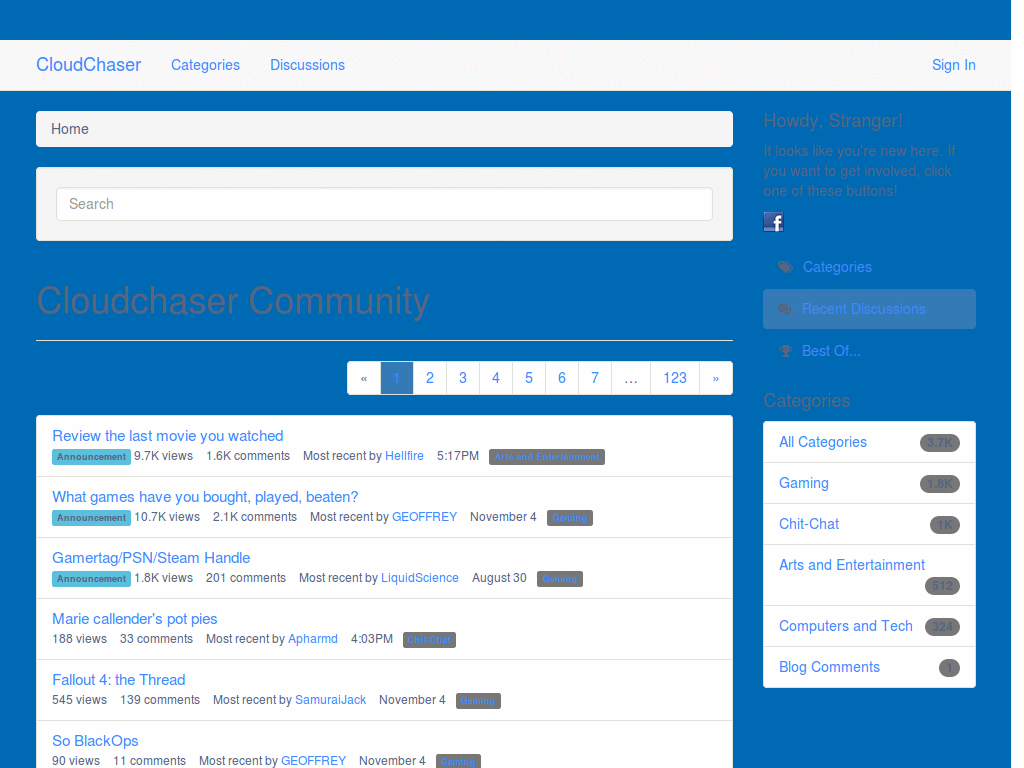Open the Blog Comments category

click(829, 667)
